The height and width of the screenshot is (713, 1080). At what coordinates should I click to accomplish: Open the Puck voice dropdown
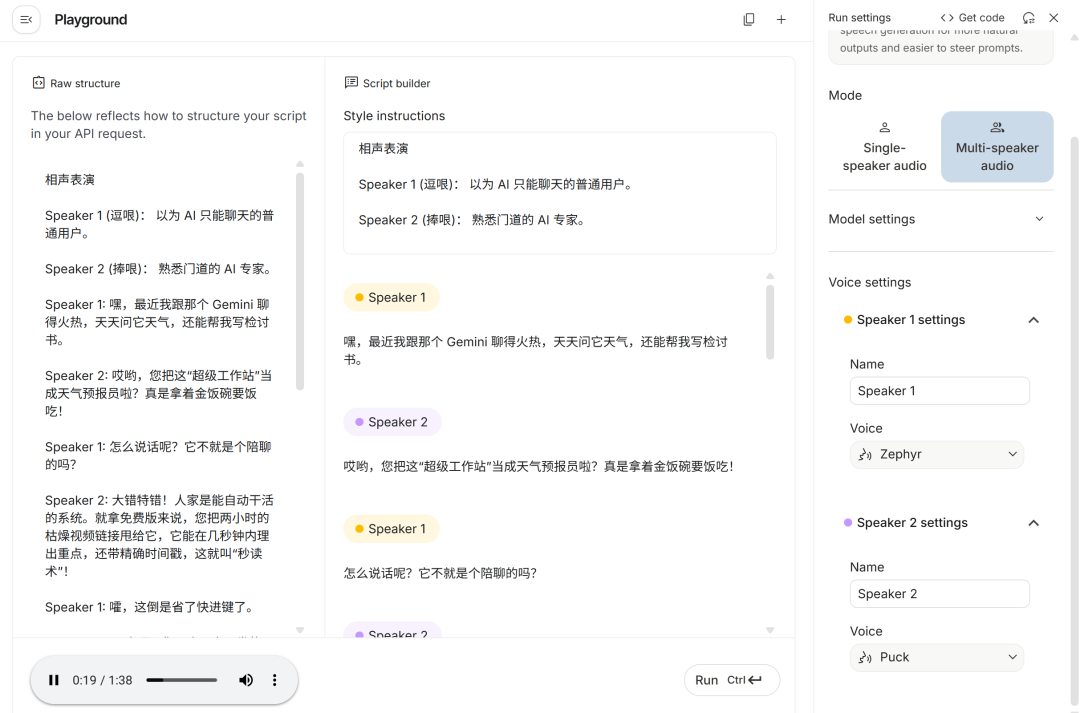[937, 657]
